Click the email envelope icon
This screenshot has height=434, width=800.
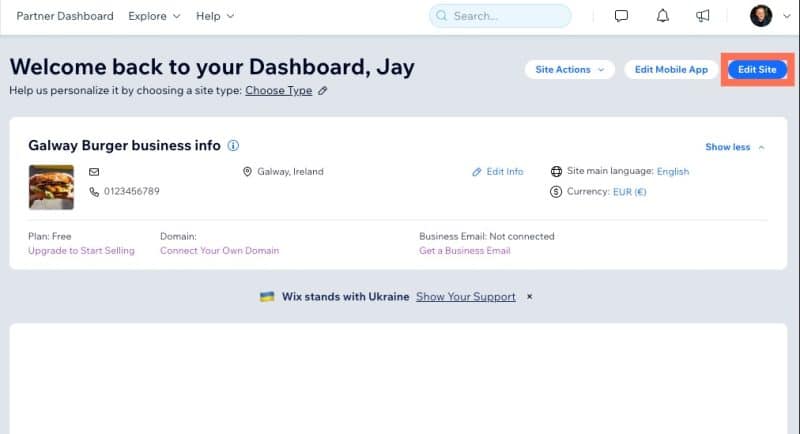coord(94,172)
